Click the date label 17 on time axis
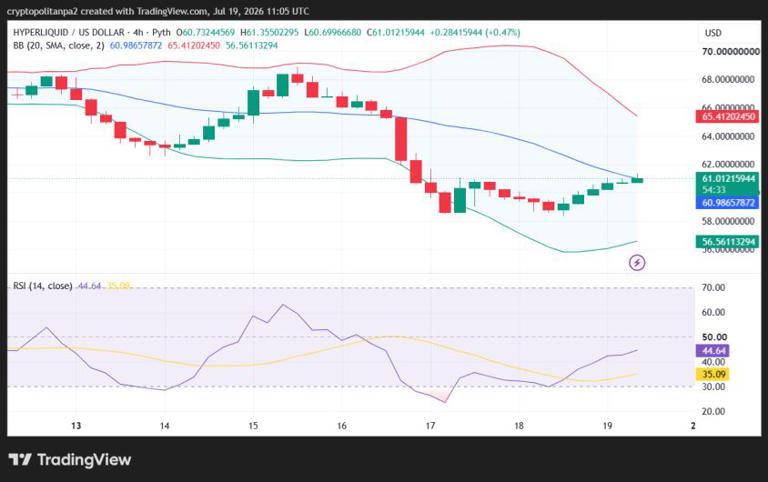This screenshot has height=482, width=768. [x=430, y=426]
